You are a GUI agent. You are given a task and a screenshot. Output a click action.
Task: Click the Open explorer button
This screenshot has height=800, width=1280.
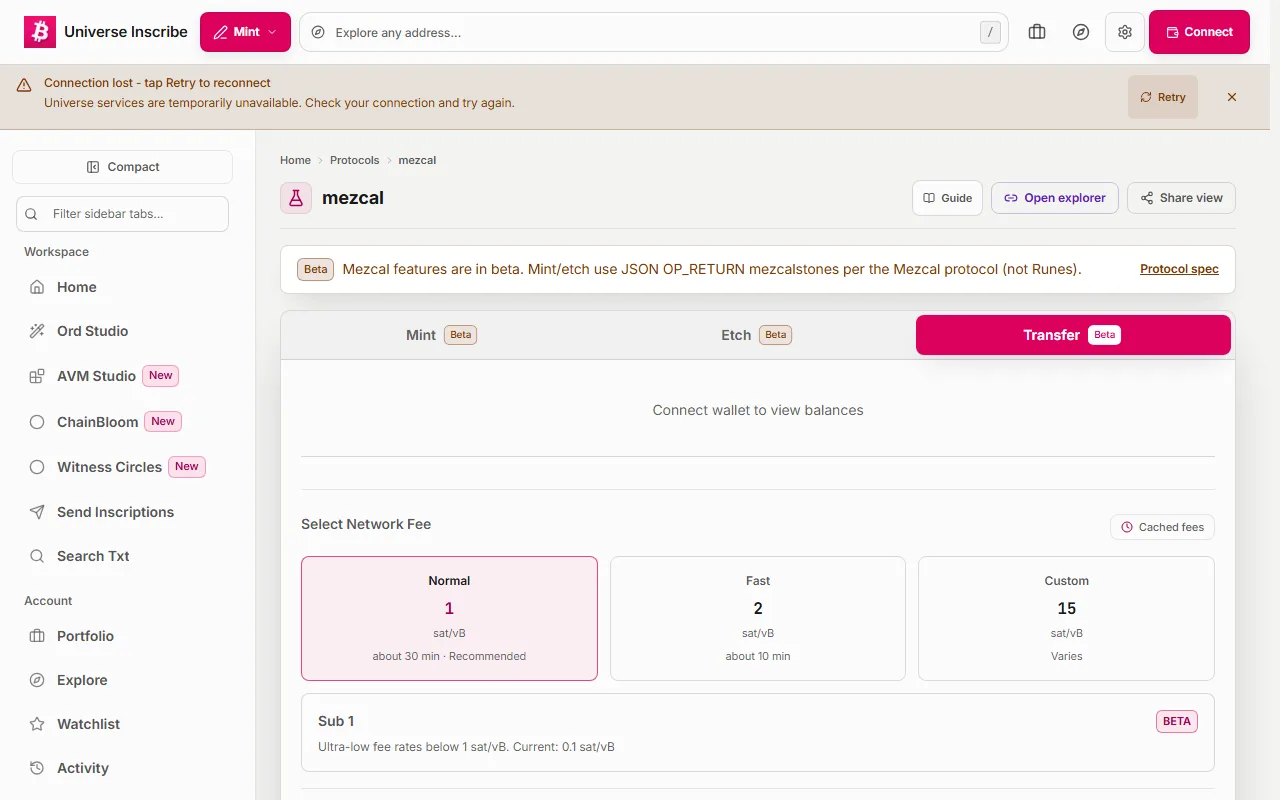[1055, 198]
